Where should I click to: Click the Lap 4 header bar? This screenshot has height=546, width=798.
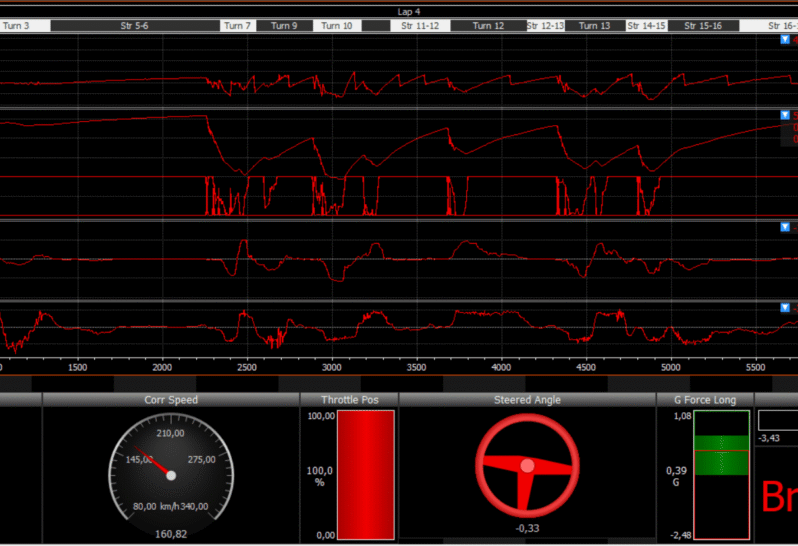409,11
